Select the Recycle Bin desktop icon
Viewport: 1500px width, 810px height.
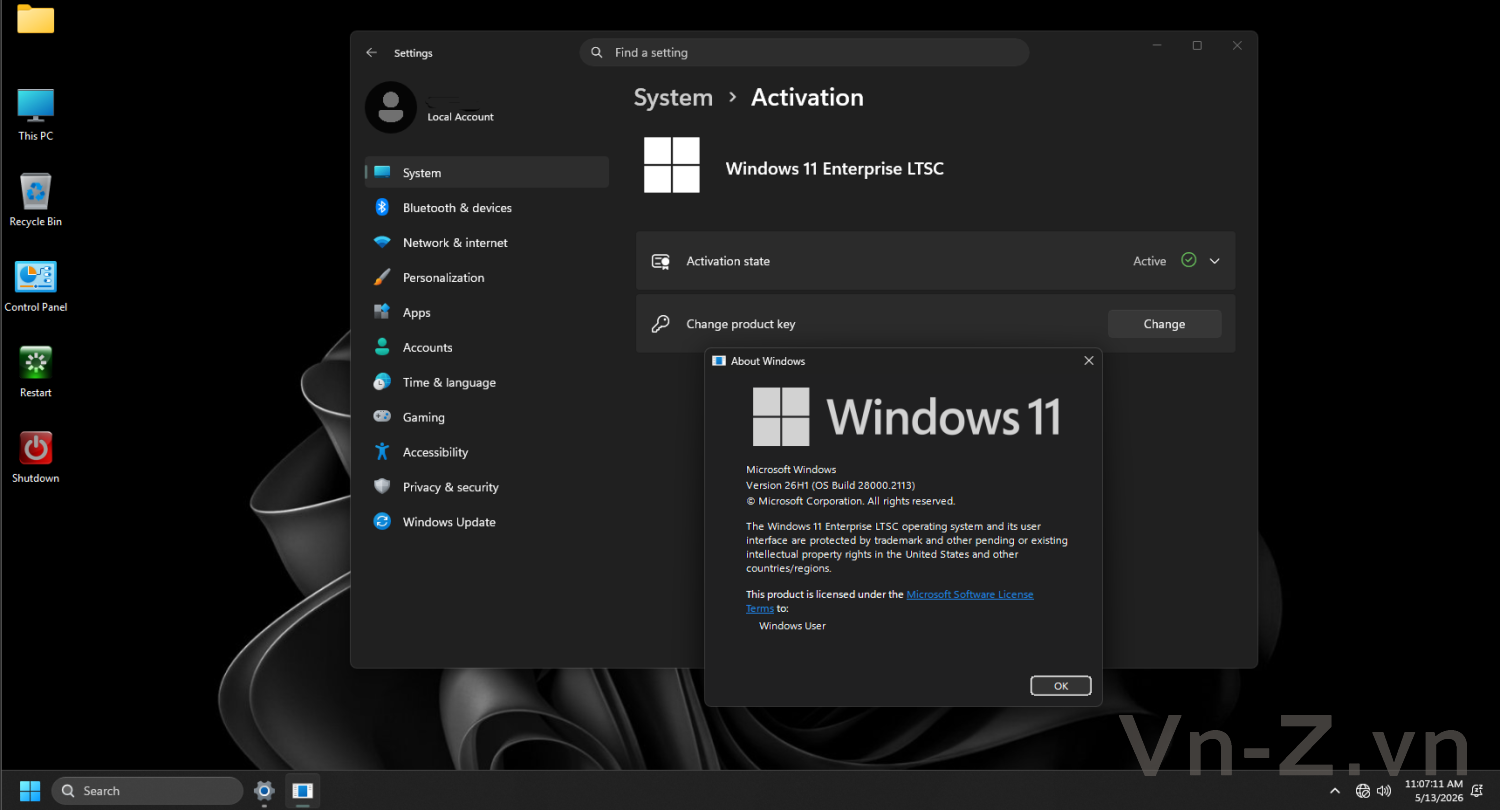36,200
